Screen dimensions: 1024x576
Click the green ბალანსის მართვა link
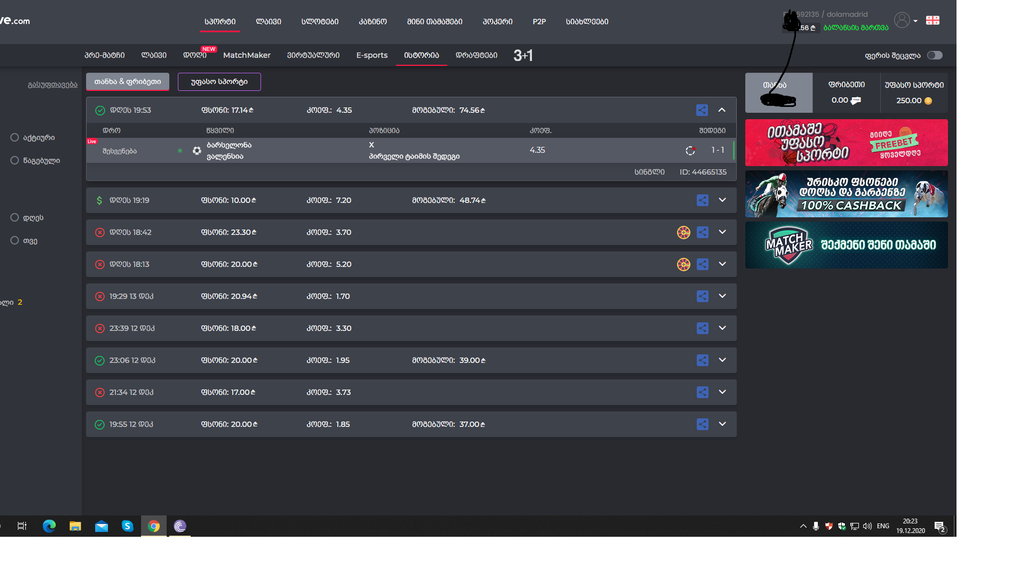[x=856, y=28]
